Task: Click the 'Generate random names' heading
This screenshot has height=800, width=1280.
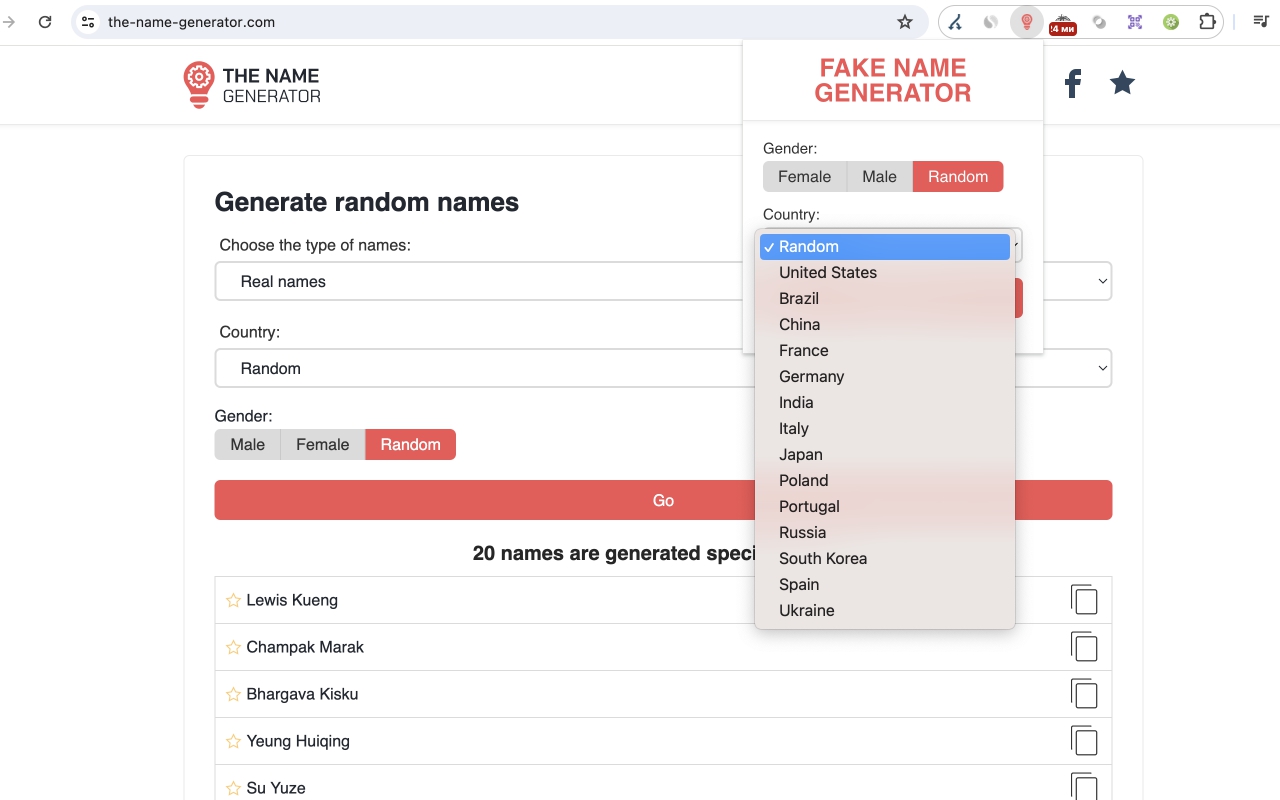Action: 367,202
